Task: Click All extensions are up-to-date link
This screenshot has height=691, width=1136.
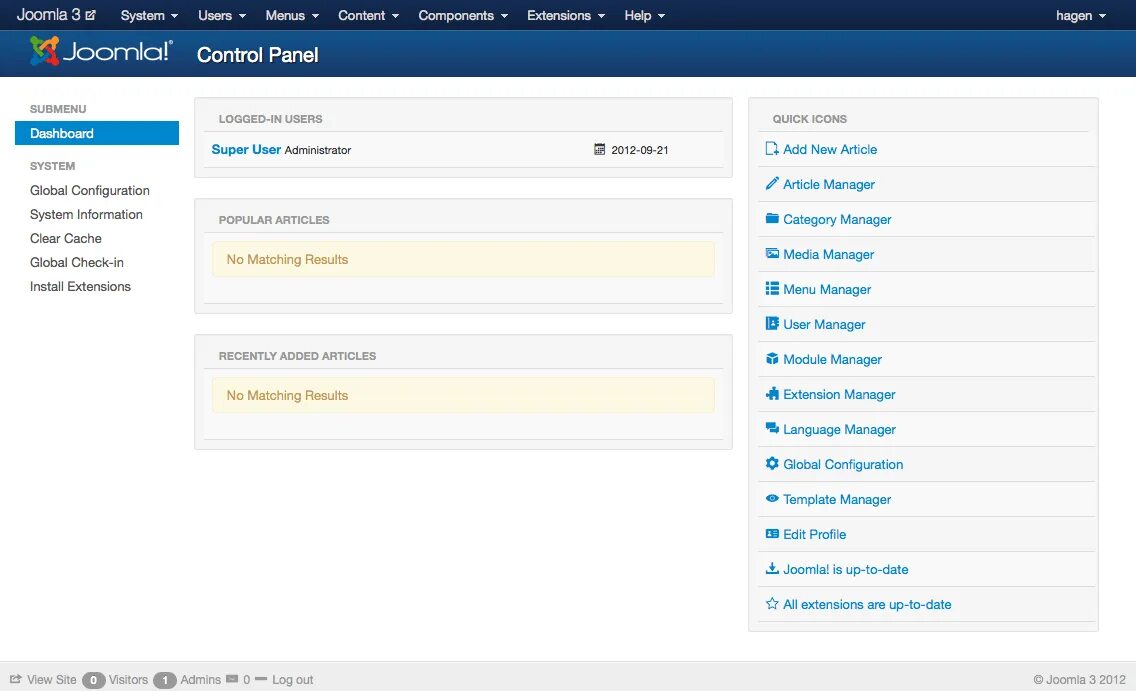Action: click(x=867, y=604)
